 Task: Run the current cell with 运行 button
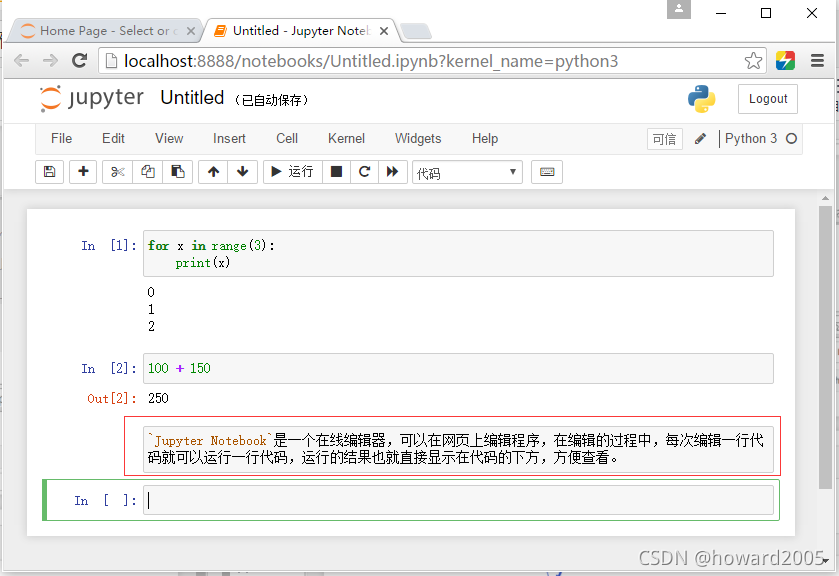point(293,172)
